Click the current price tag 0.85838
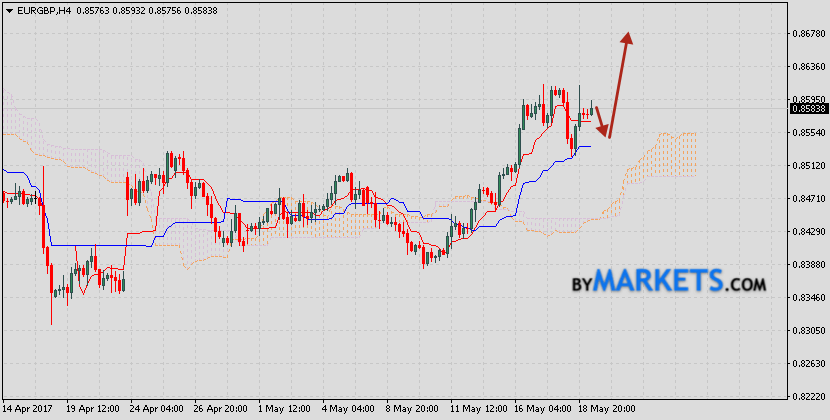The image size is (830, 420). tap(808, 109)
